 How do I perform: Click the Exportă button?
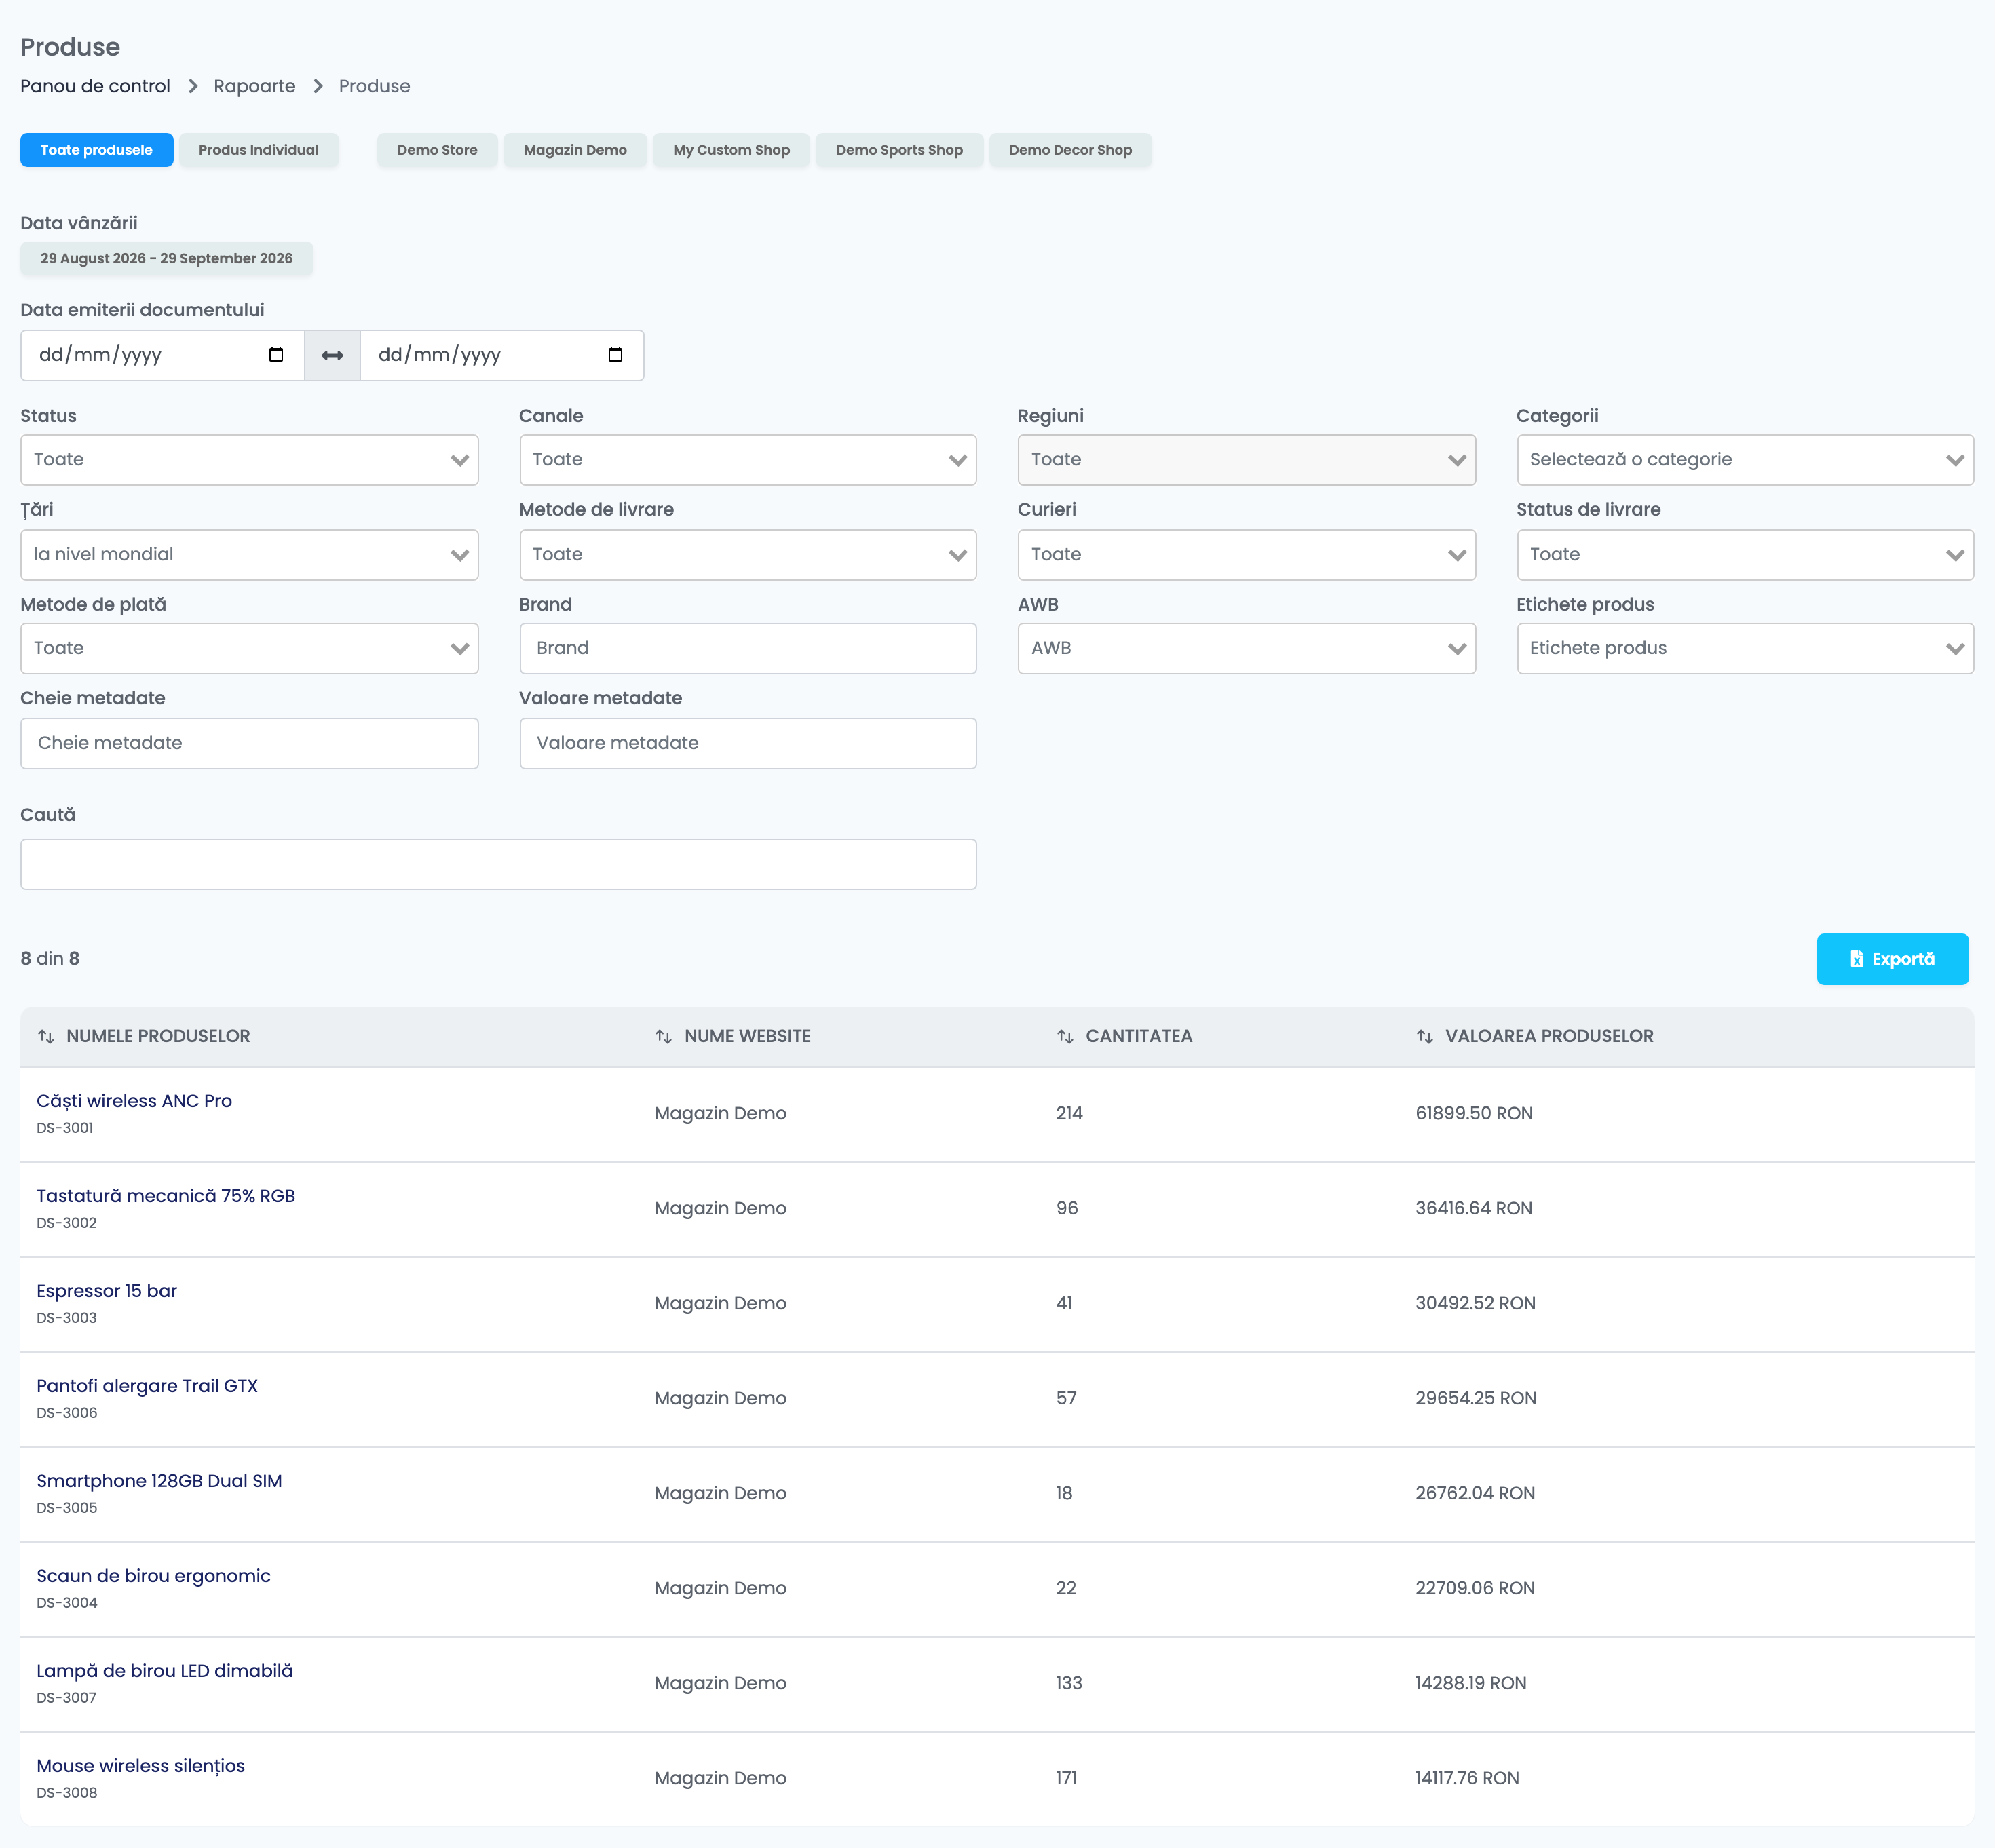pos(1892,959)
